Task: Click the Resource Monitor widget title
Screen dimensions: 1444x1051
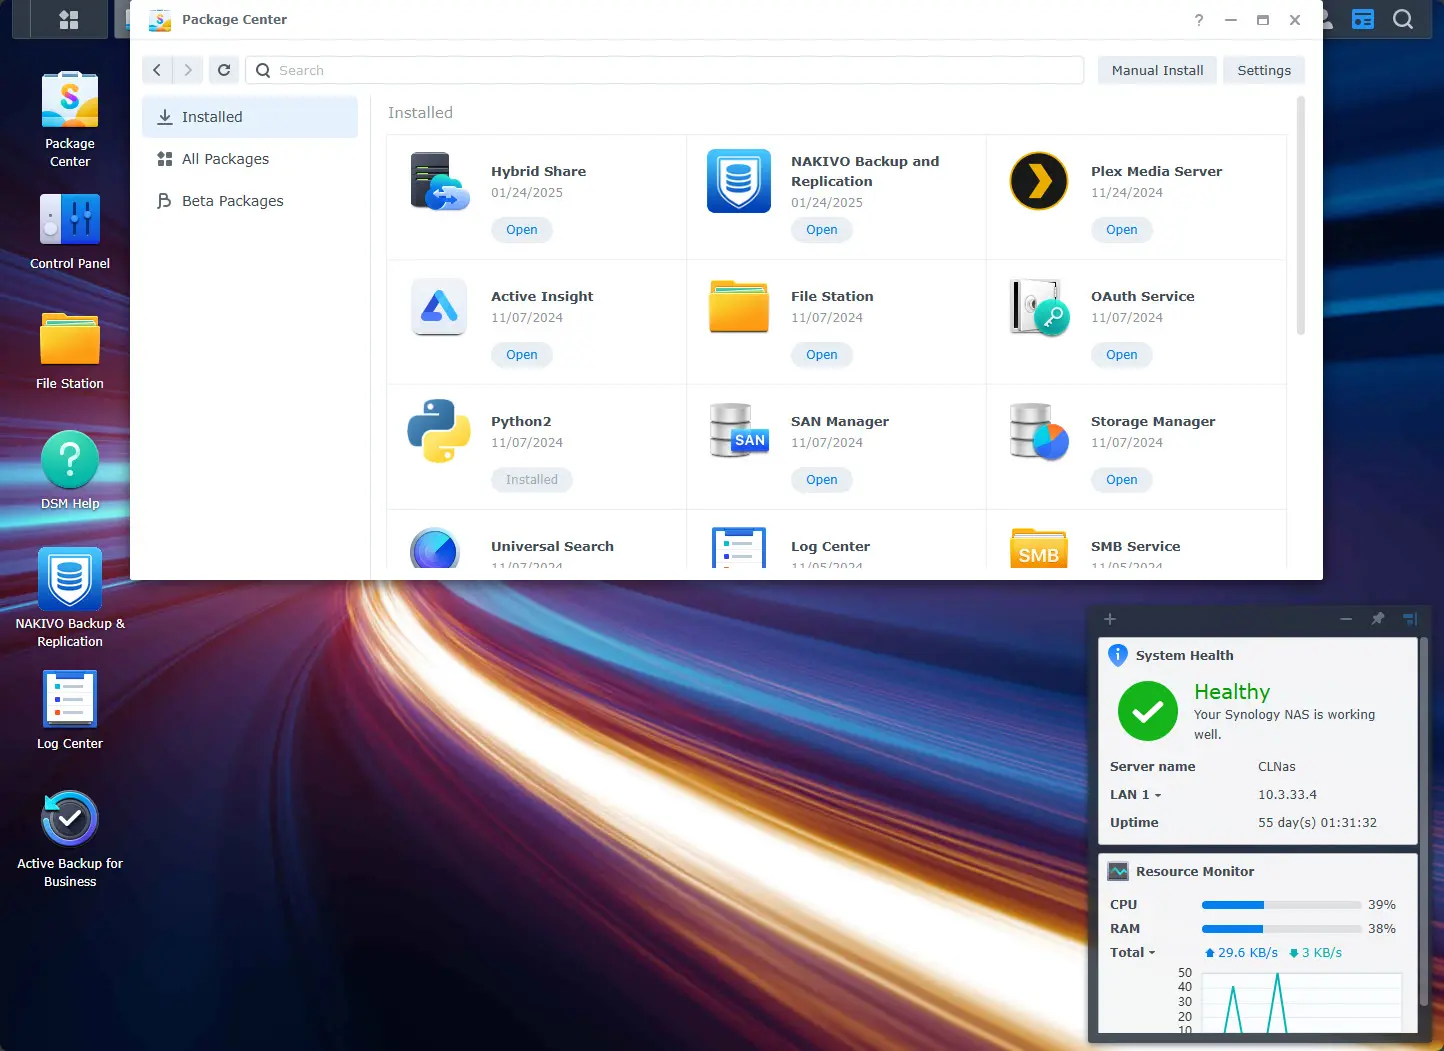Action: click(1195, 872)
